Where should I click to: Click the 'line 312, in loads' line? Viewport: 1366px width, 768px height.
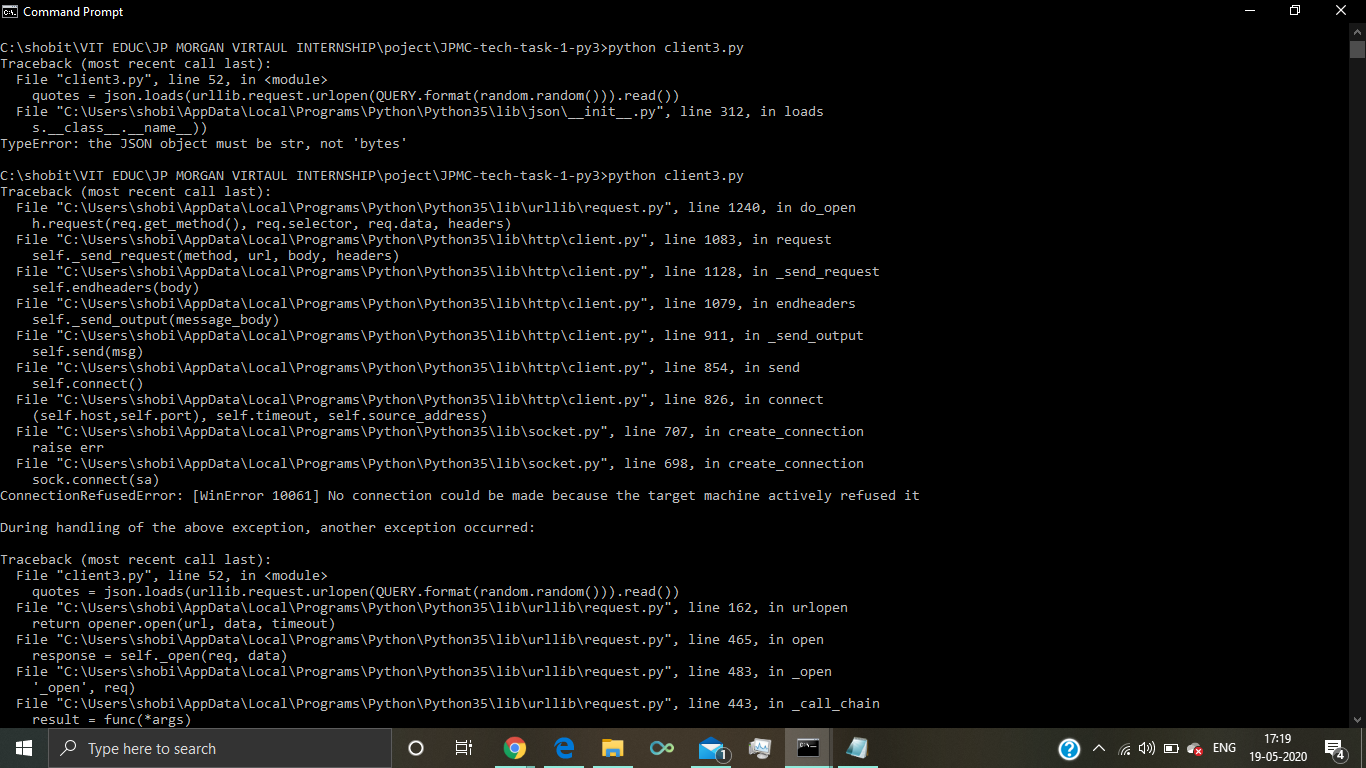[x=420, y=112]
